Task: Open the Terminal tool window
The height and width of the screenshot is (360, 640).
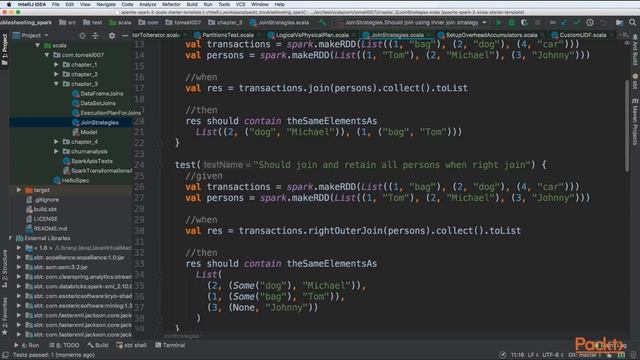Action: pos(170,345)
